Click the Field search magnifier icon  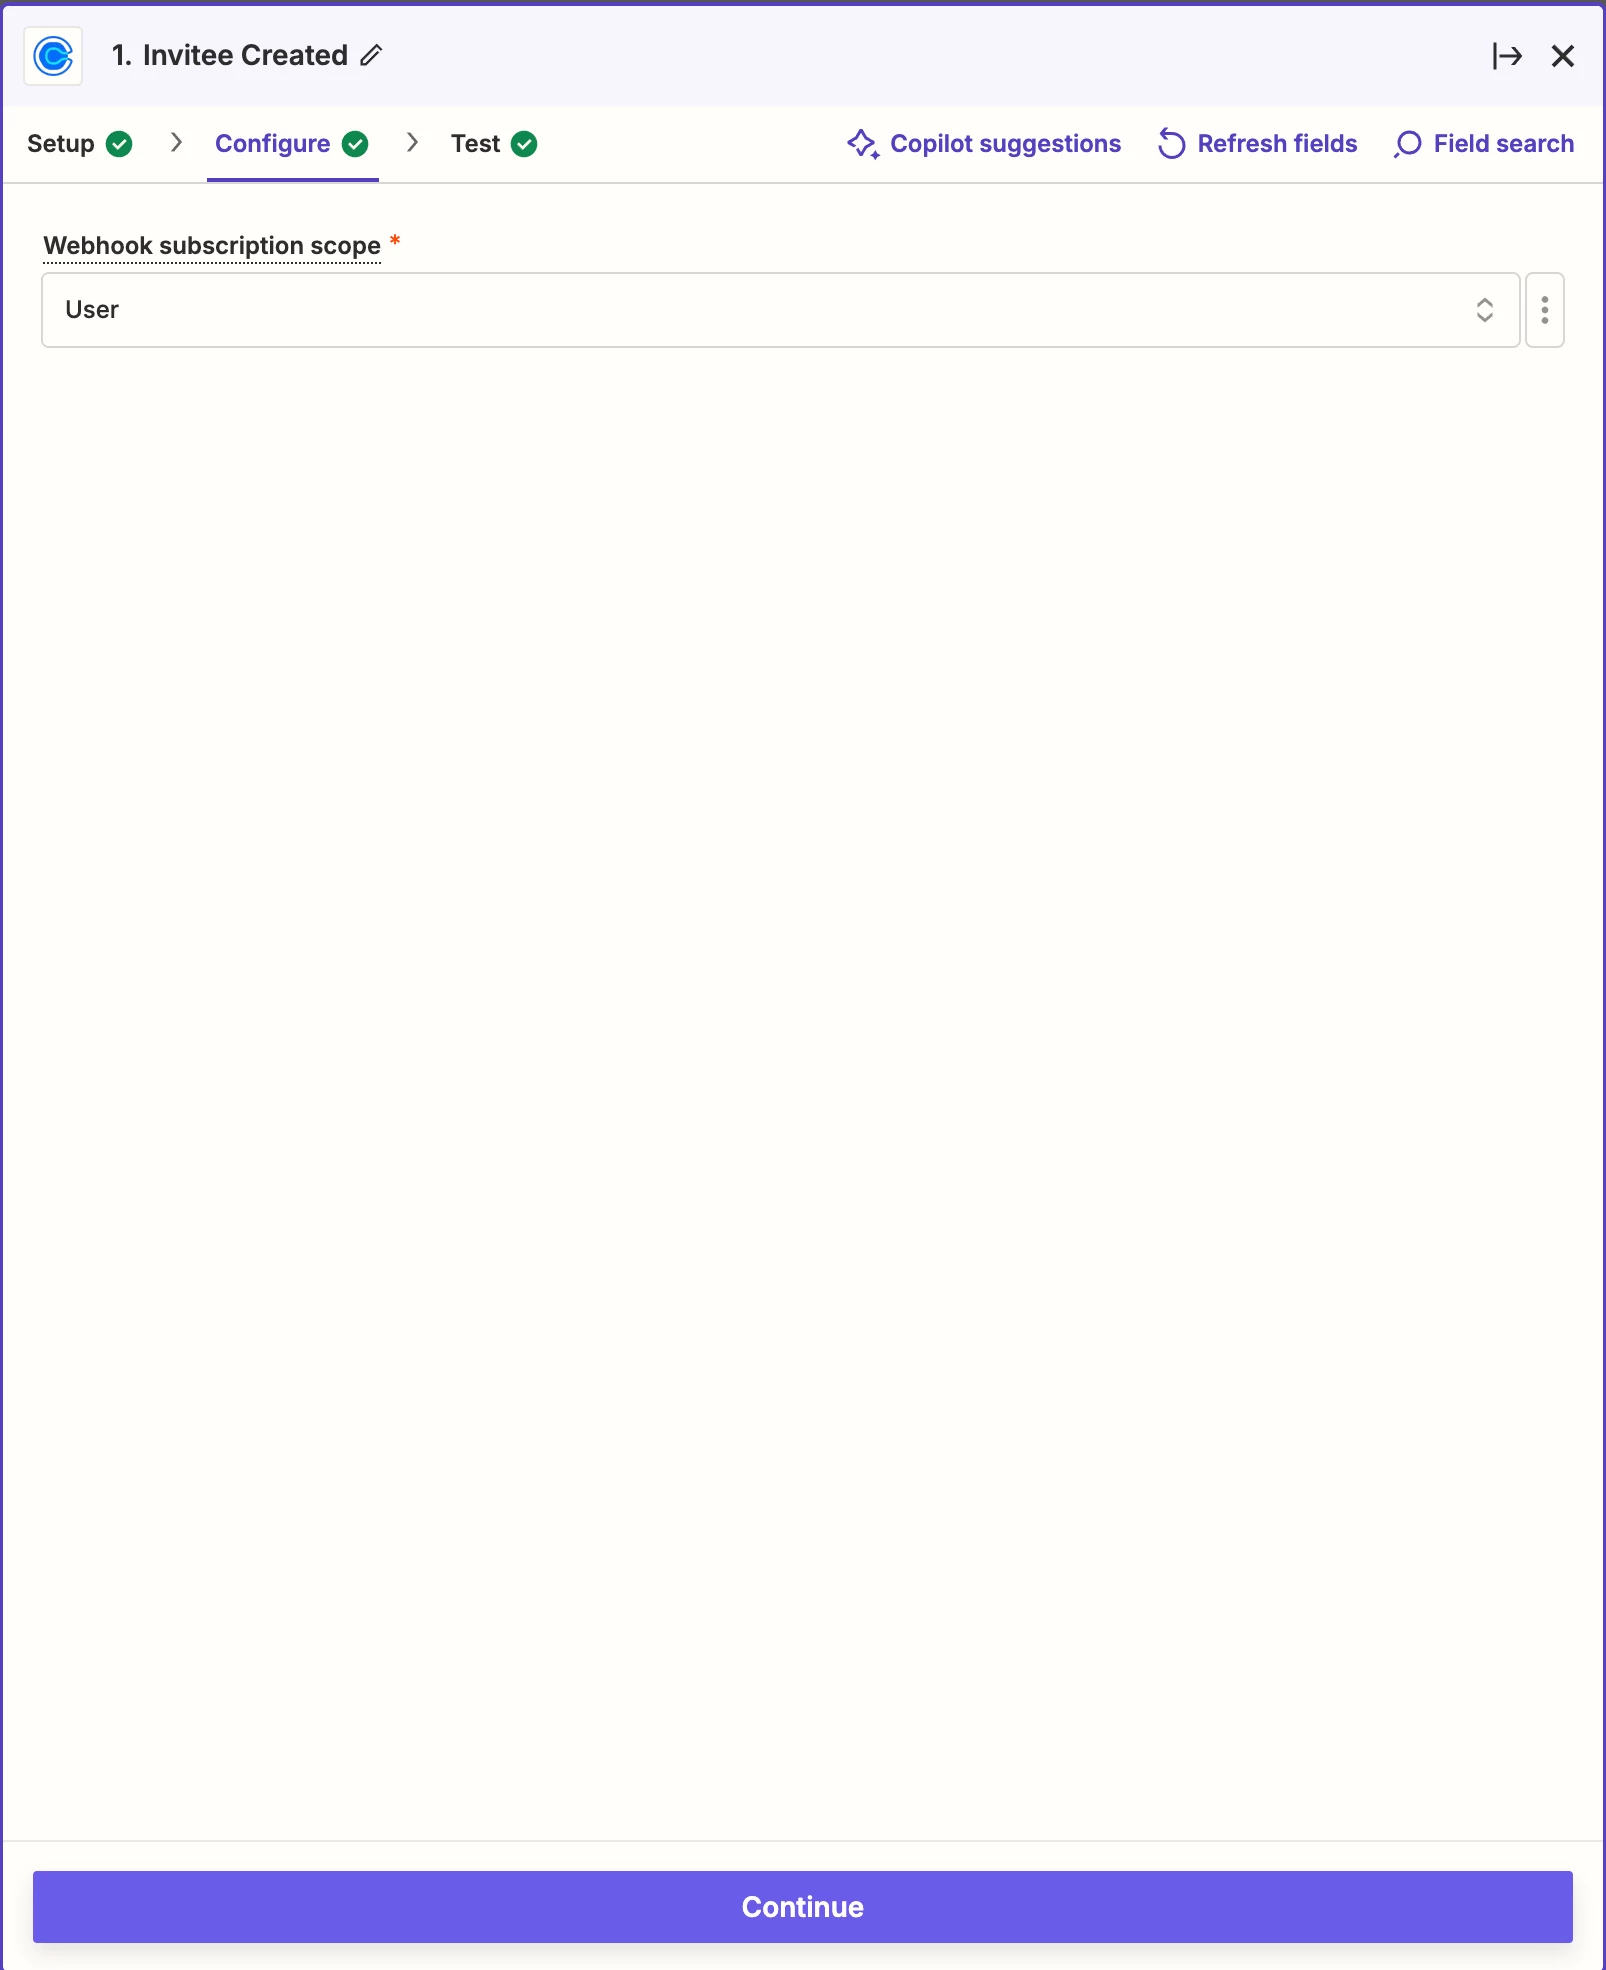tap(1407, 144)
